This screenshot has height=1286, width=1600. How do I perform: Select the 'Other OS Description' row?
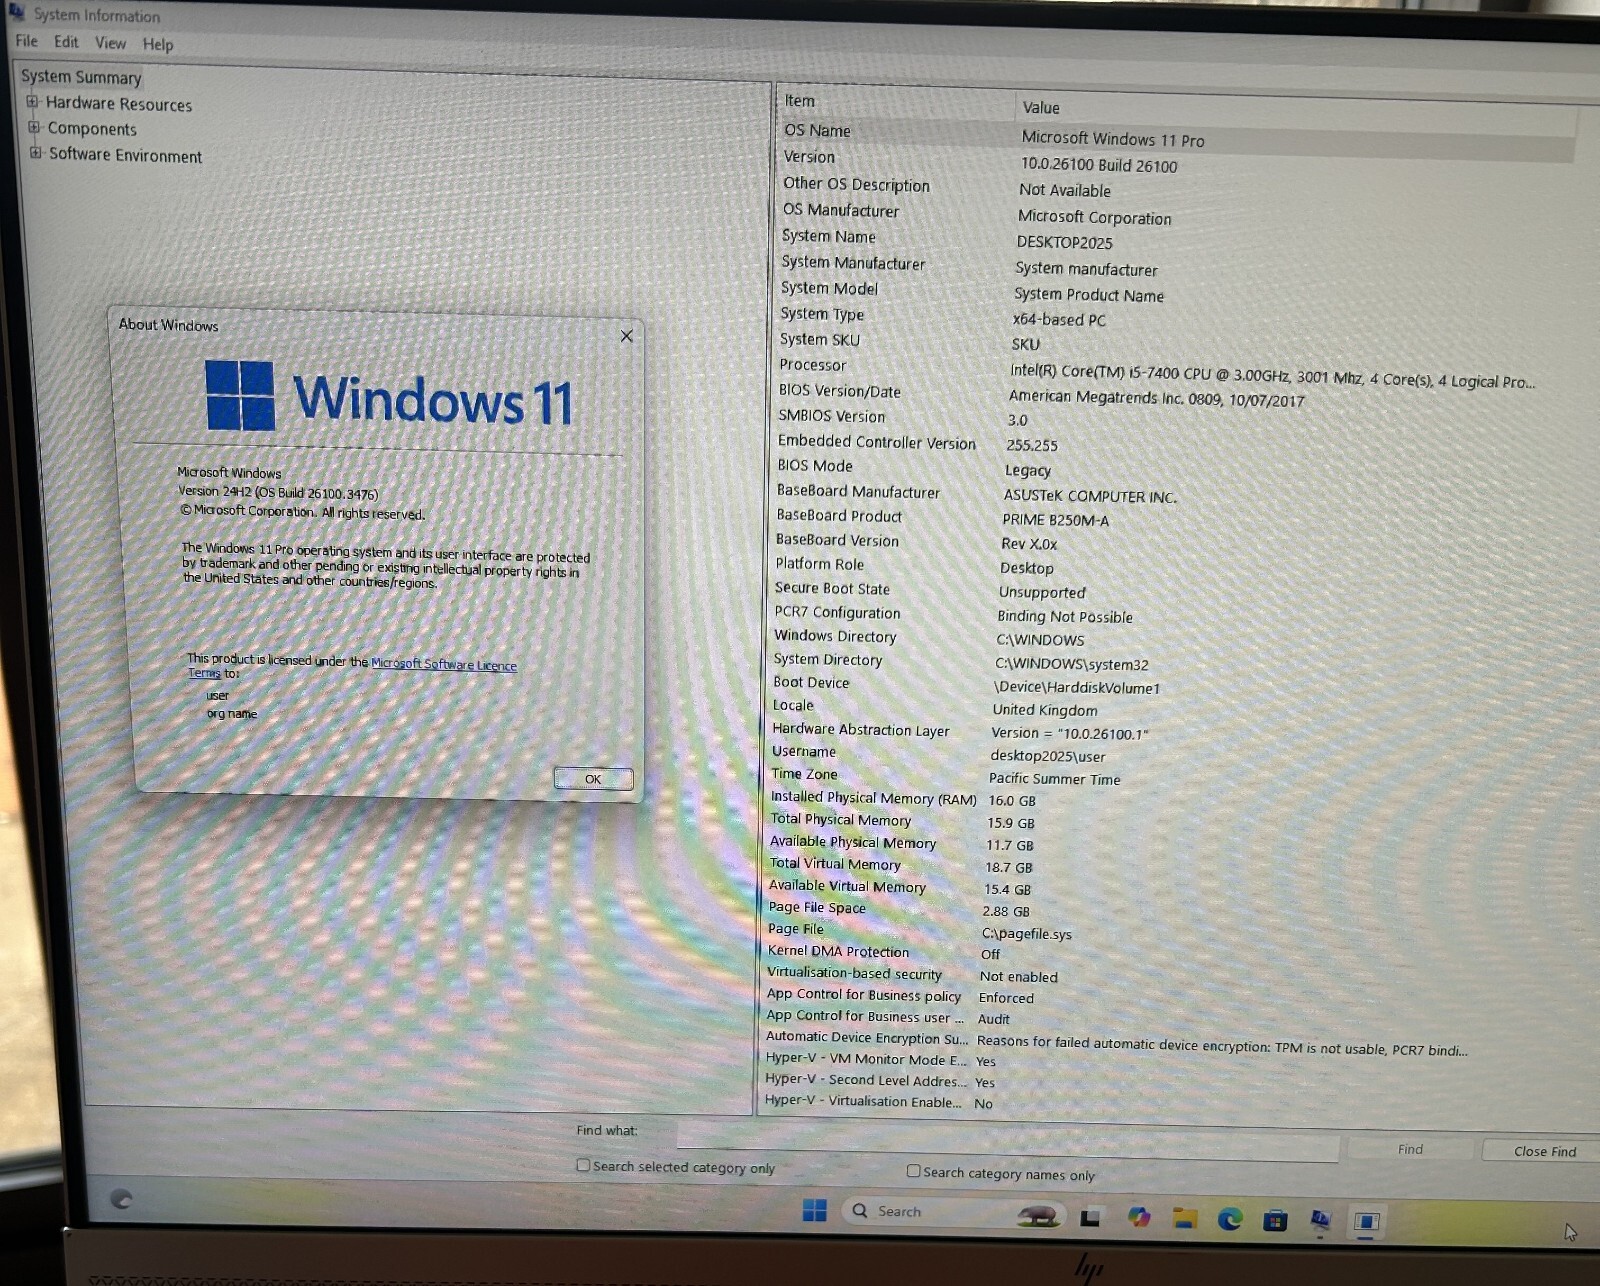tap(1175, 187)
